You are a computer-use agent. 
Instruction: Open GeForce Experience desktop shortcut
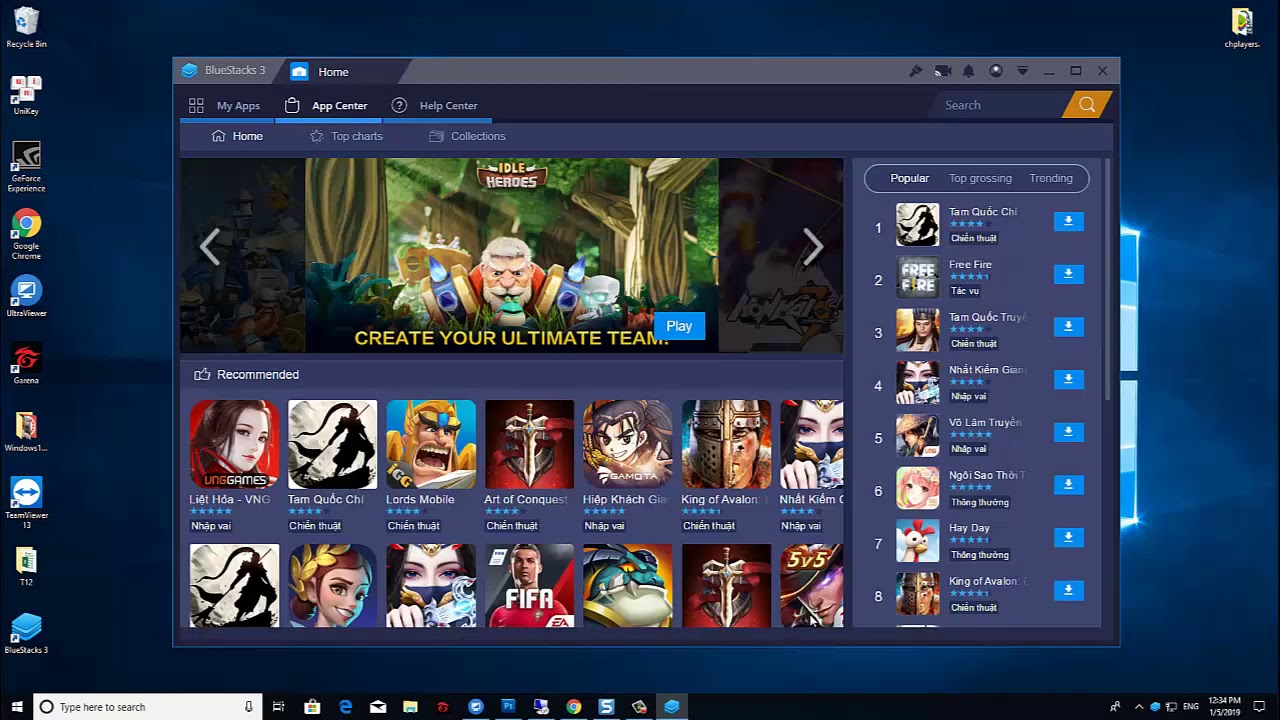pos(26,167)
